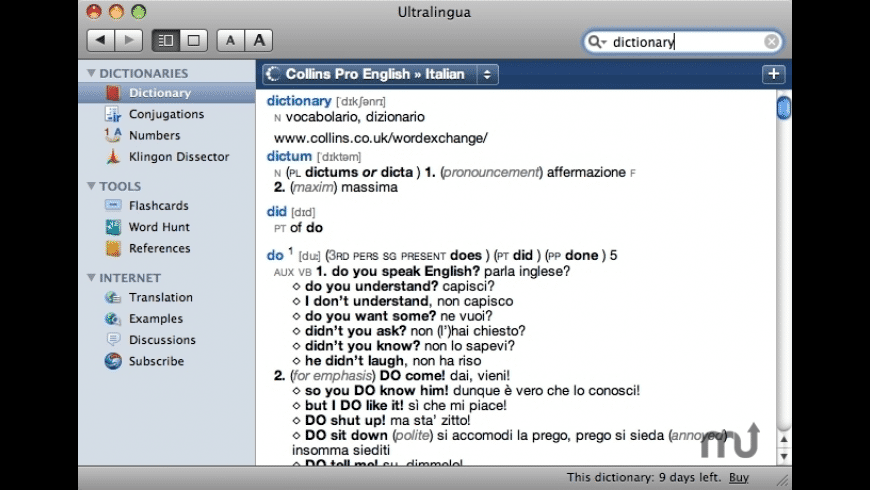Click the window resize grip corner
870x490 pixels.
[782, 481]
